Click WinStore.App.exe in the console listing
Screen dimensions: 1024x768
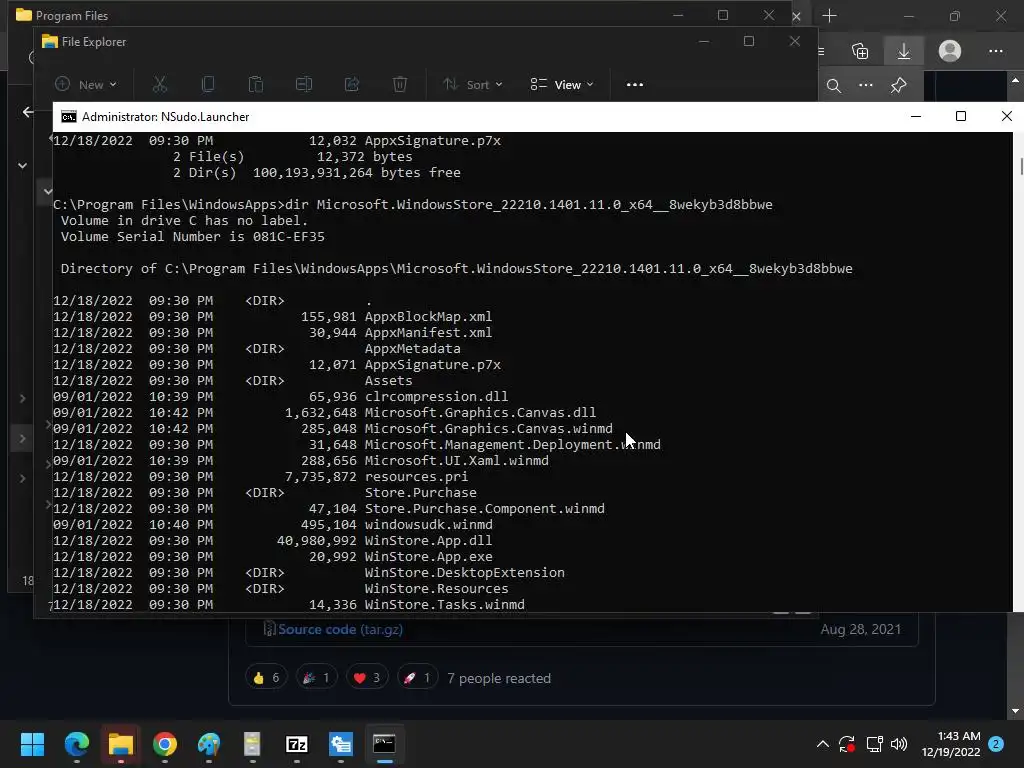click(x=428, y=556)
